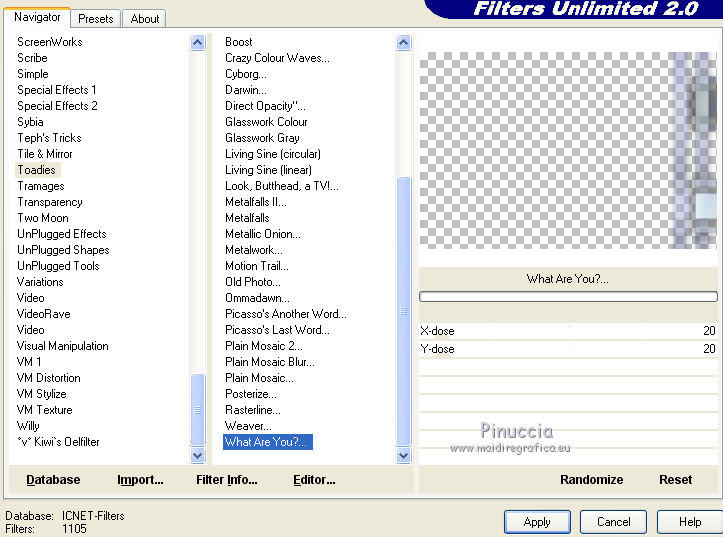Click the up arrow of the filter list scrollbar
723x537 pixels.
point(403,43)
